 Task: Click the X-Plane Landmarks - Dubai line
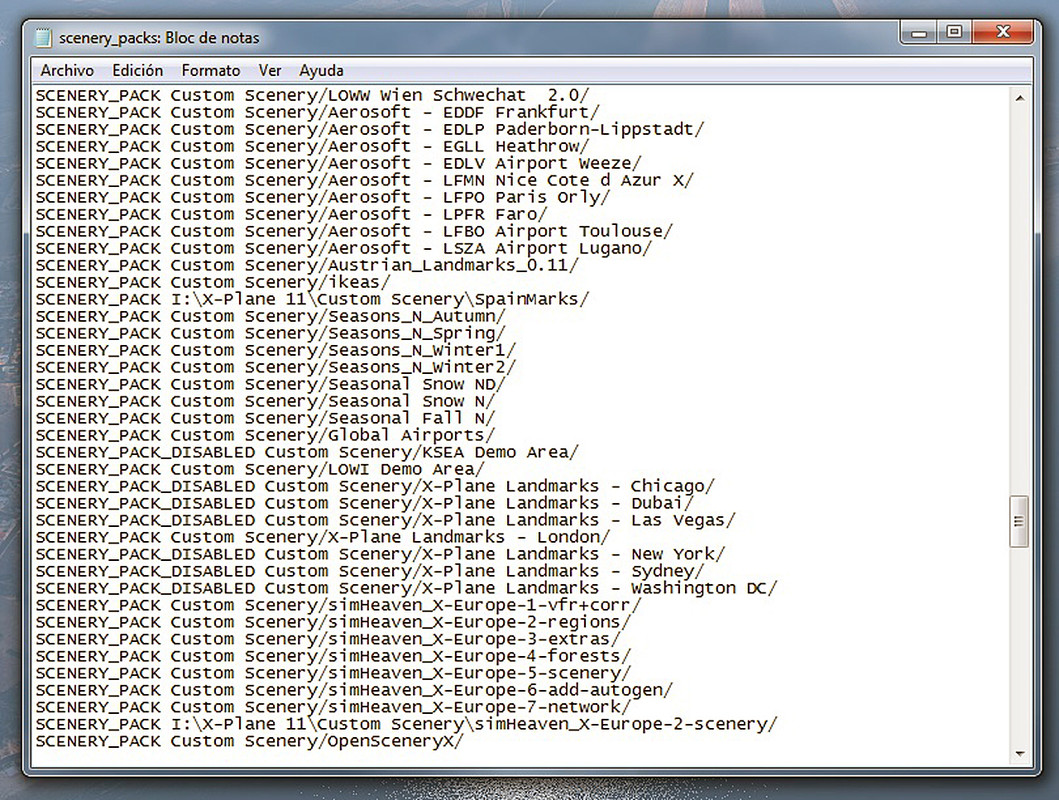point(365,503)
